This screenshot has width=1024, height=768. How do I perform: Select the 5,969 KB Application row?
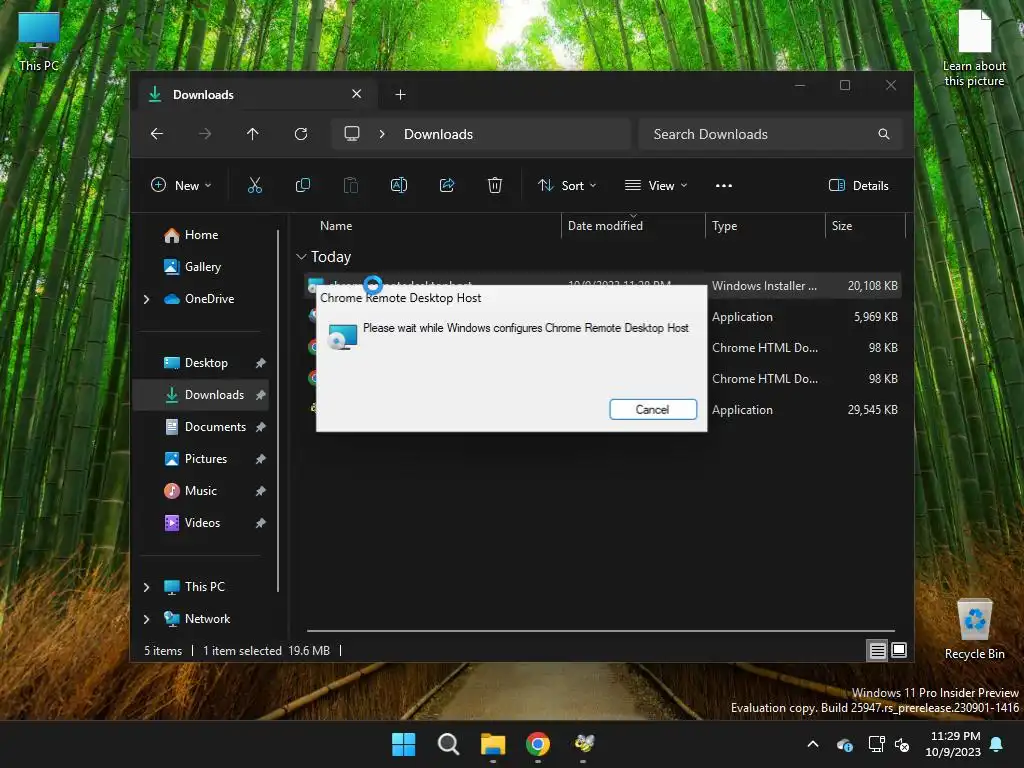[x=805, y=317]
